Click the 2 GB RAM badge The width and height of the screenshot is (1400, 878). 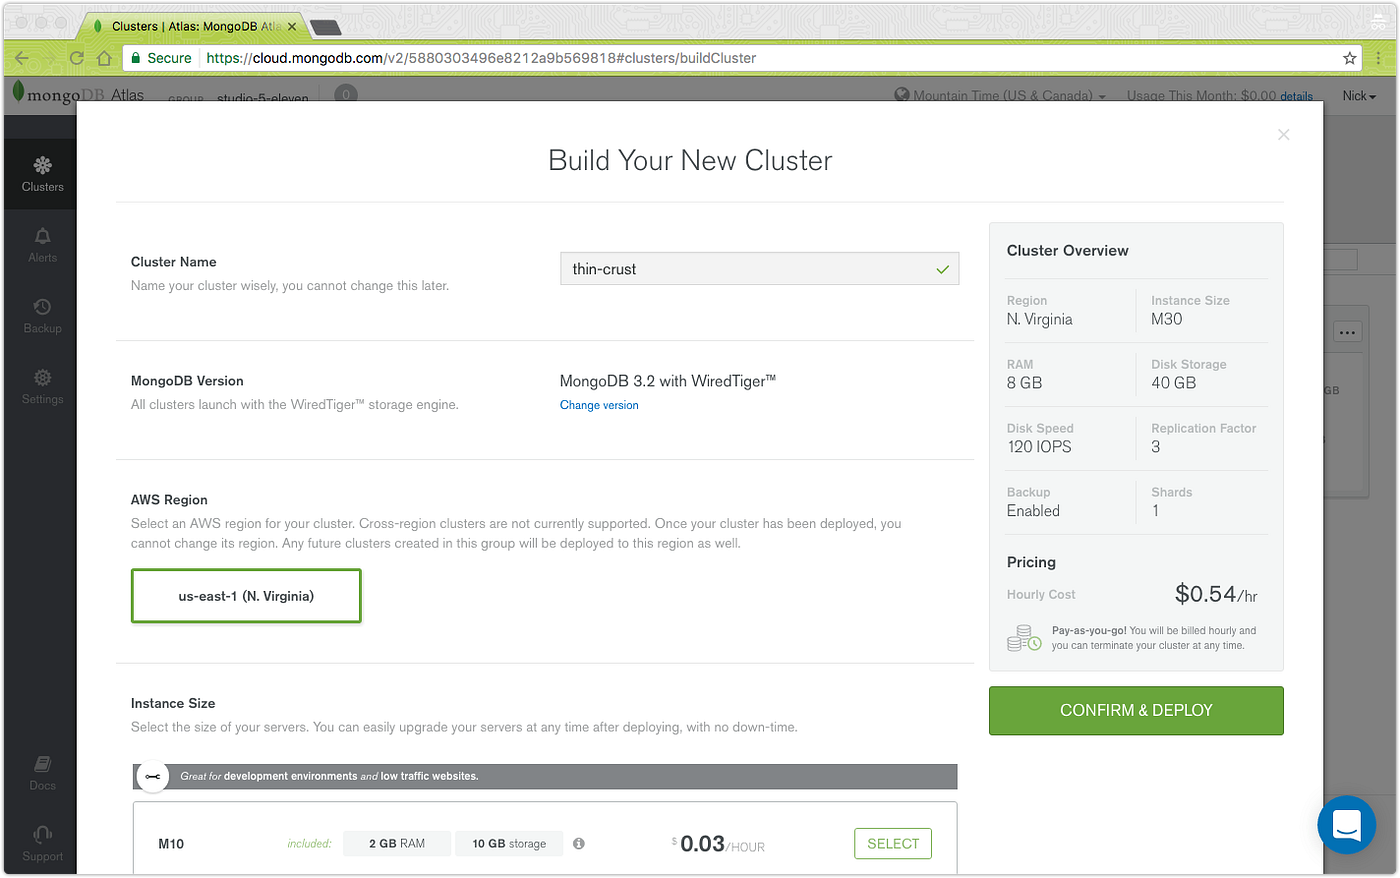point(397,843)
